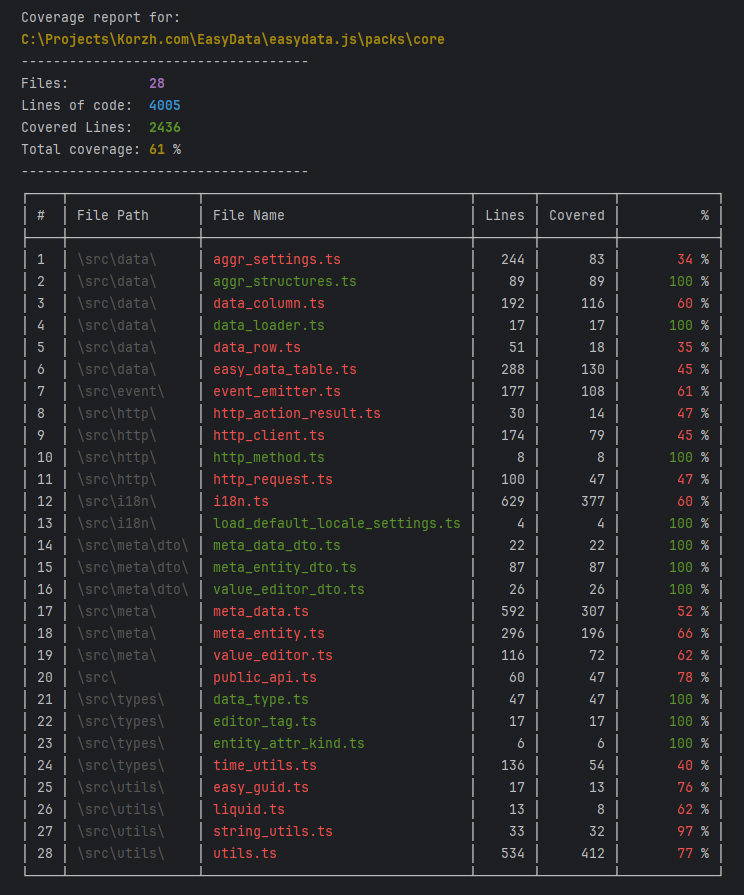
Task: Click the core package path line
Action: pyautogui.click(x=233, y=39)
